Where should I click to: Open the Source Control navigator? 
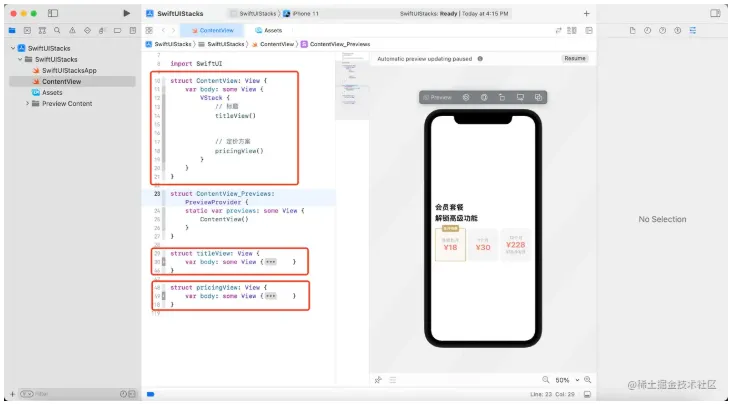(27, 31)
